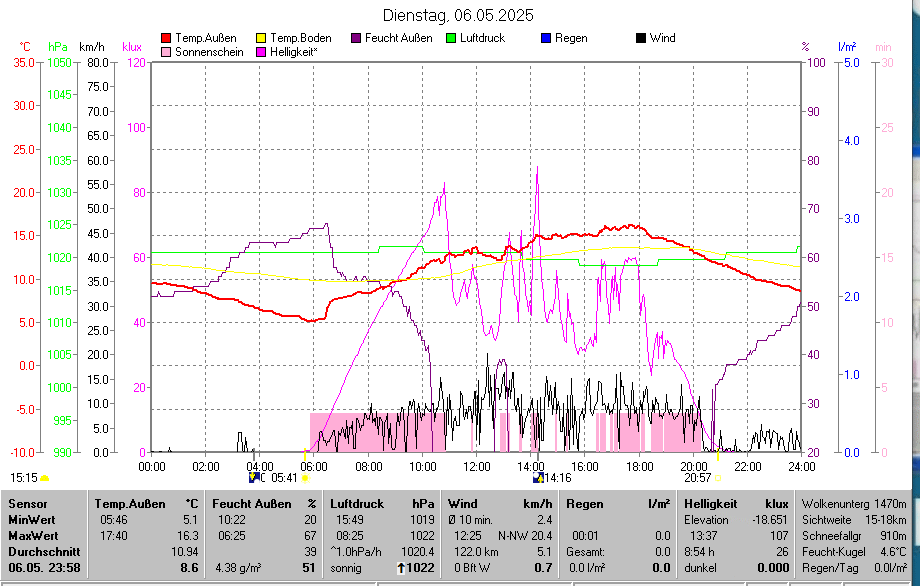
Task: Click the 'dunkel' brightness status
Action: pos(700,568)
